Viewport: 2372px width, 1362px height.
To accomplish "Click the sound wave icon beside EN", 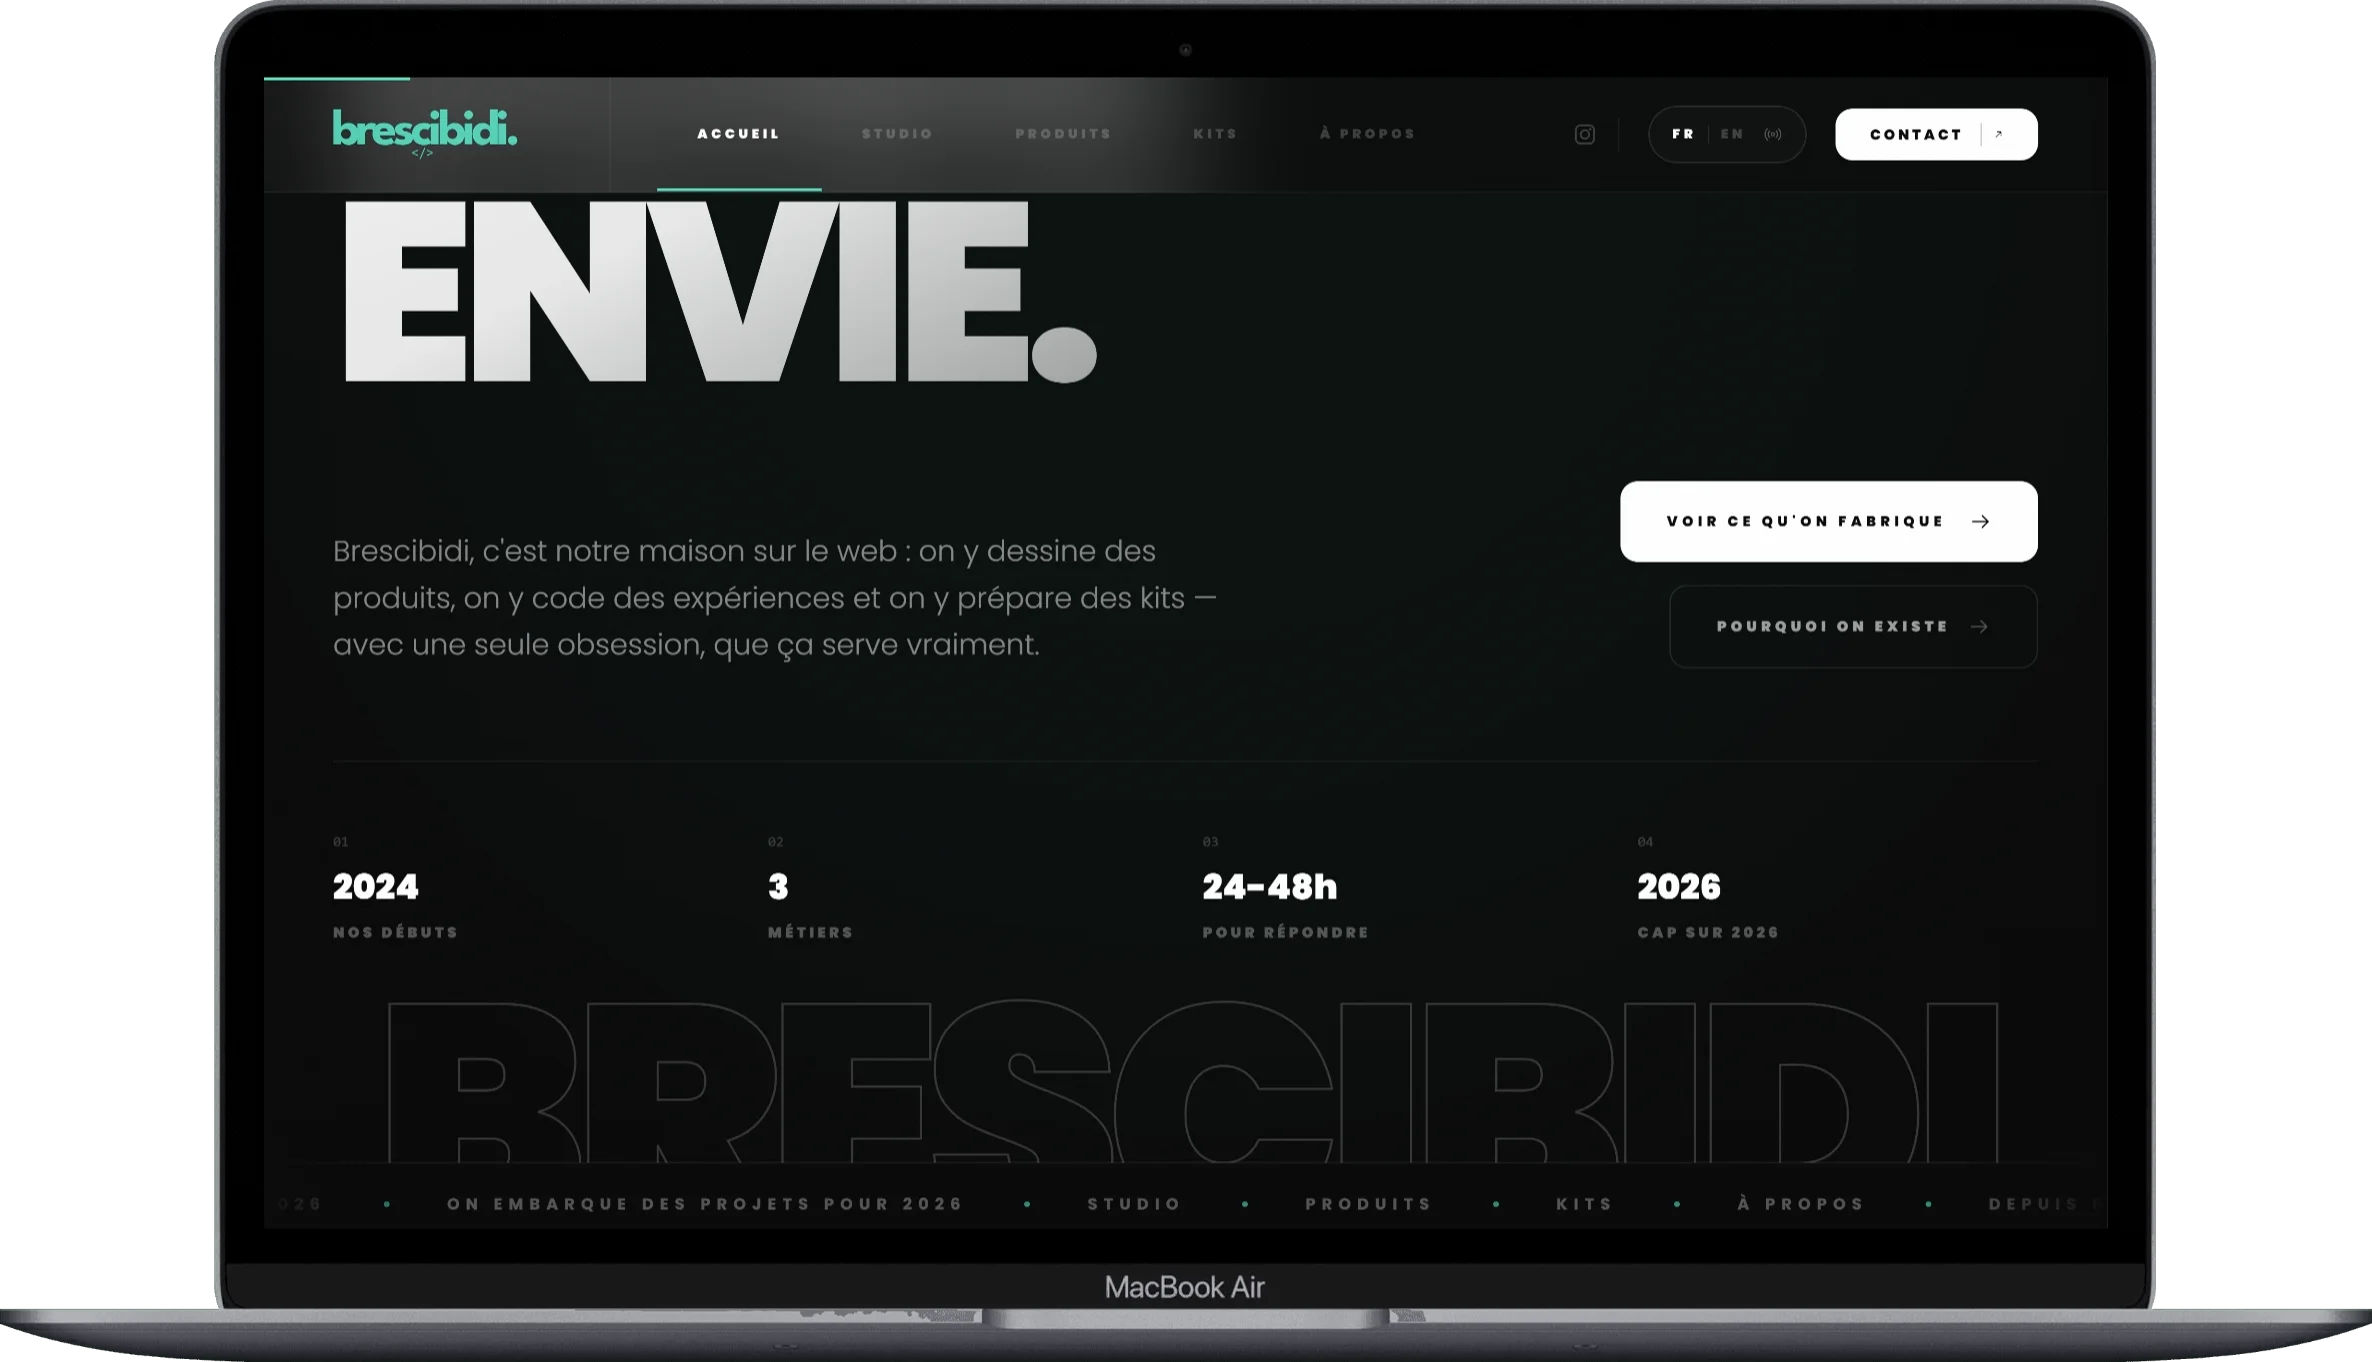I will pyautogui.click(x=1772, y=134).
